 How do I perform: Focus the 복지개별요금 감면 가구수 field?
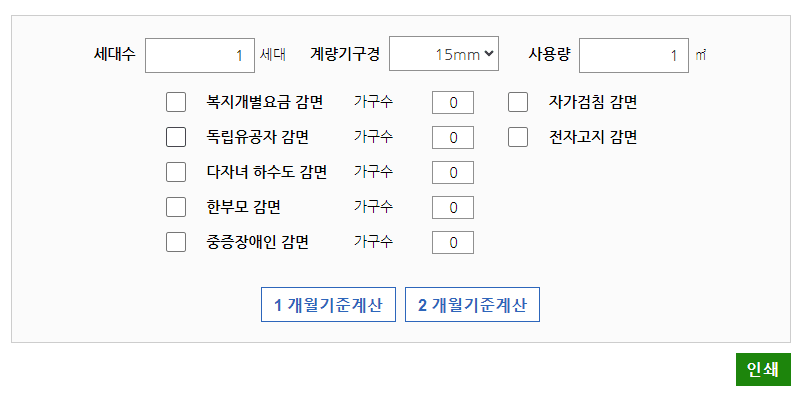click(x=452, y=102)
